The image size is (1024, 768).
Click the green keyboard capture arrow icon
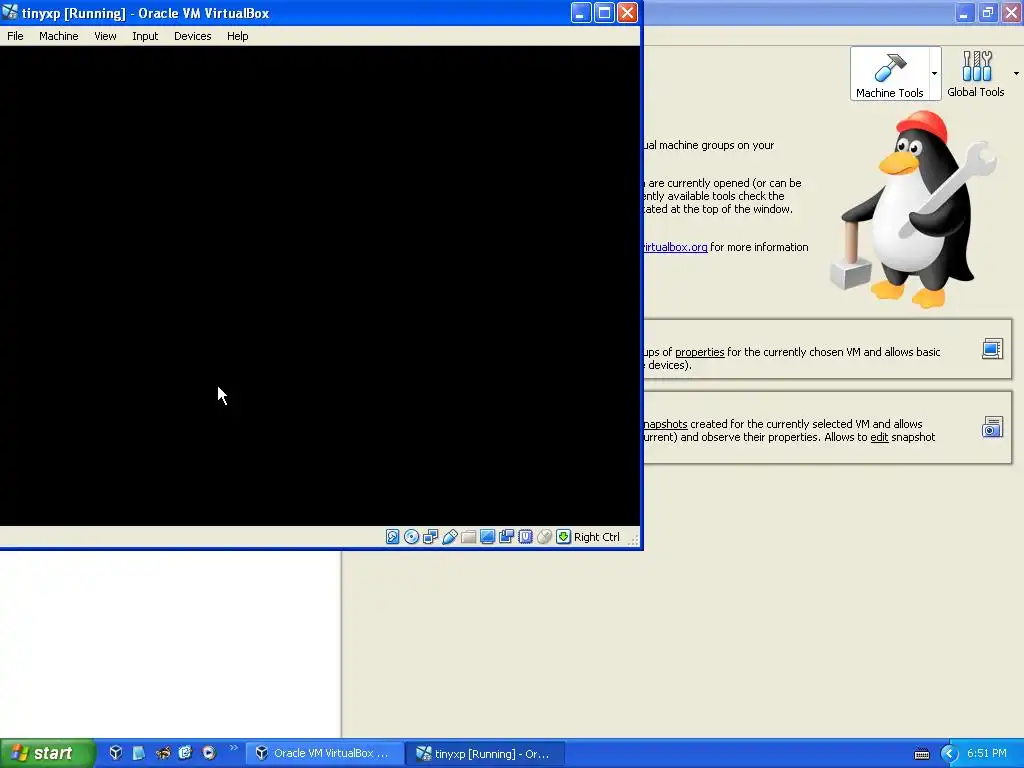[x=563, y=537]
